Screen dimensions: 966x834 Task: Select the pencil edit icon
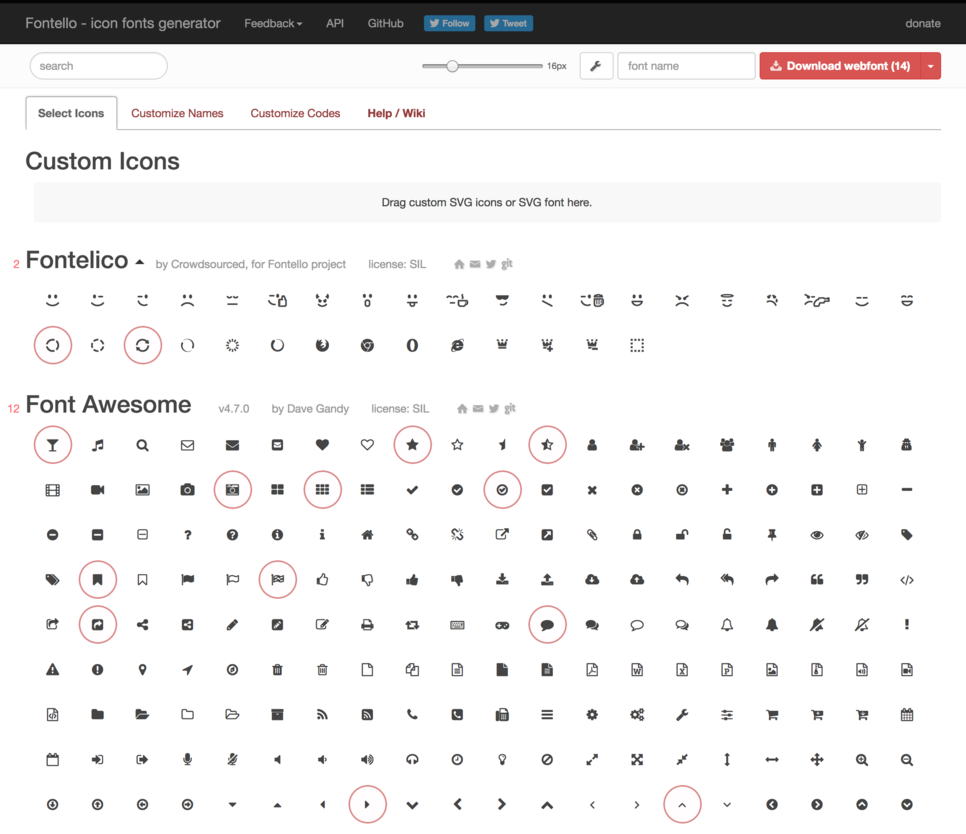tap(232, 625)
